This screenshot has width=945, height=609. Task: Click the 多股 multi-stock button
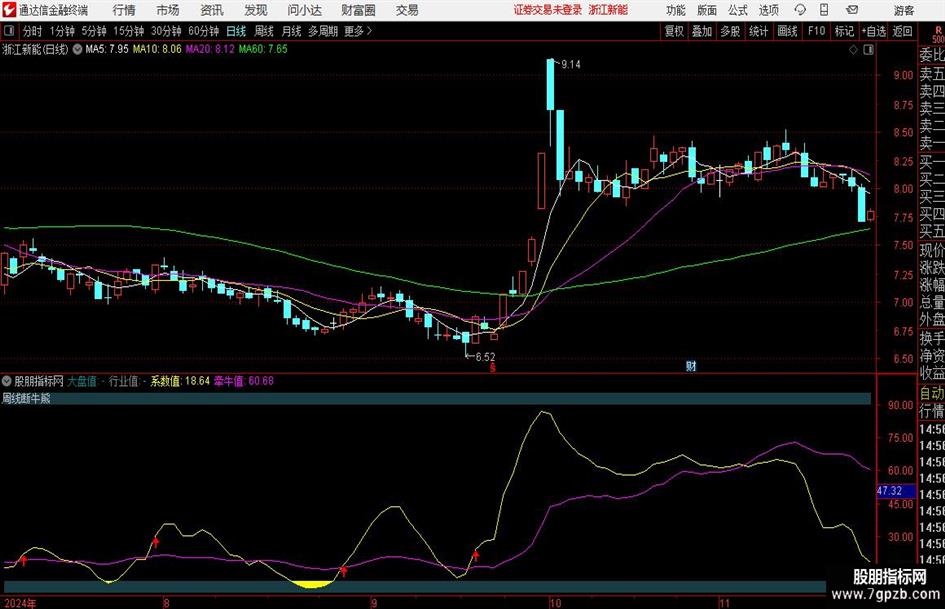pos(730,31)
